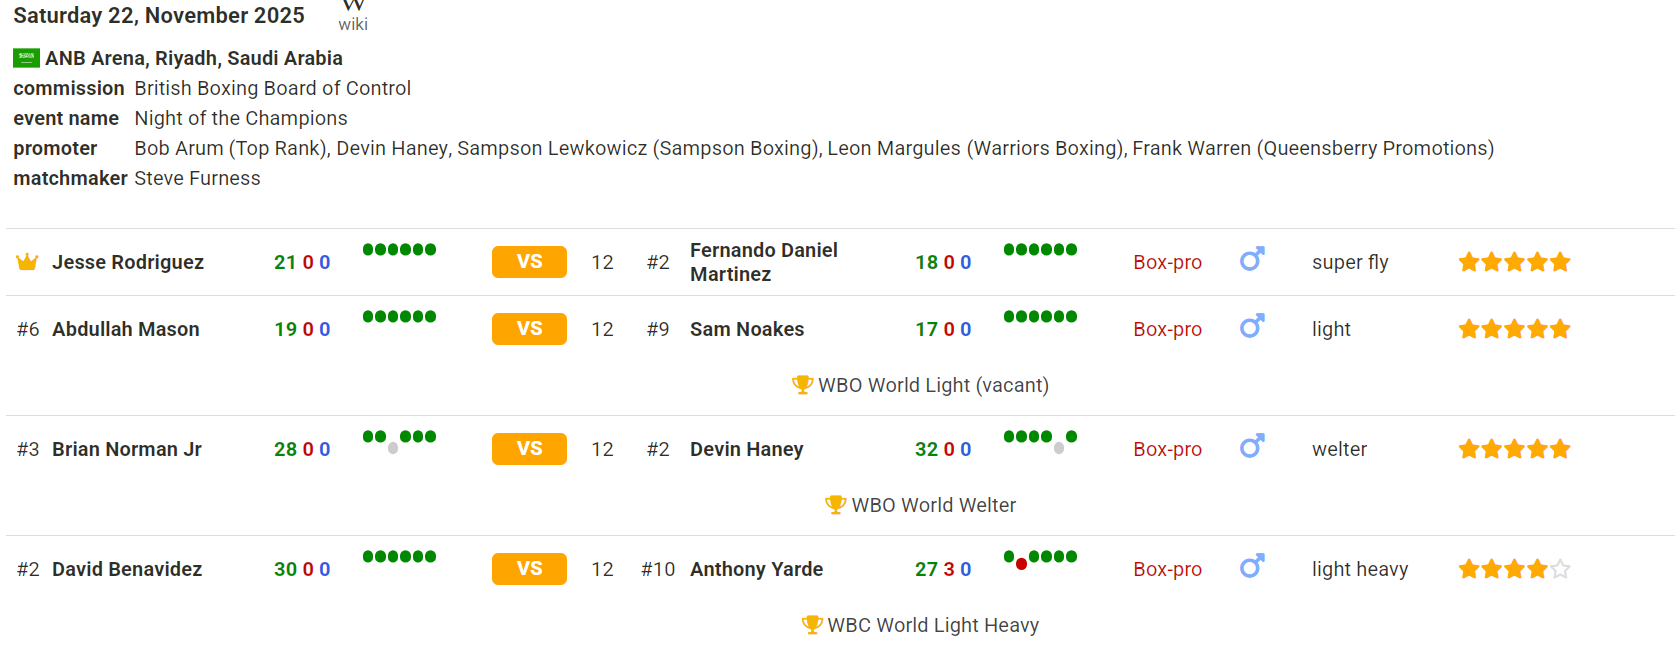Viewport: 1675px width, 660px height.
Task: Open Devin Haney's profile
Action: (x=747, y=449)
